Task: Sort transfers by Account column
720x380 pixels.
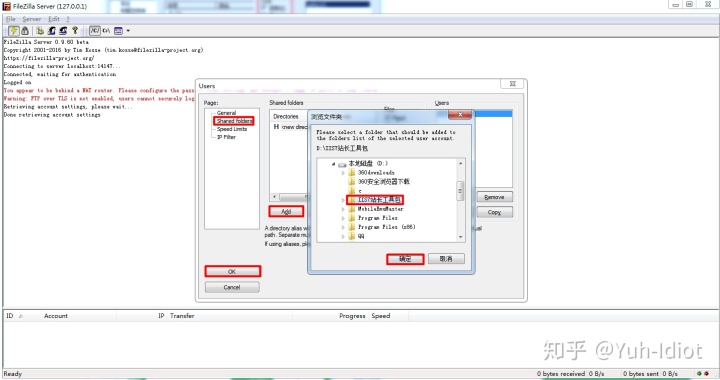Action: click(x=56, y=316)
